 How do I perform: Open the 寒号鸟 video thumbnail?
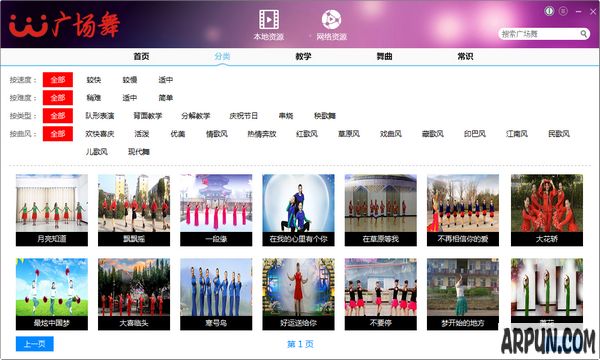216,294
